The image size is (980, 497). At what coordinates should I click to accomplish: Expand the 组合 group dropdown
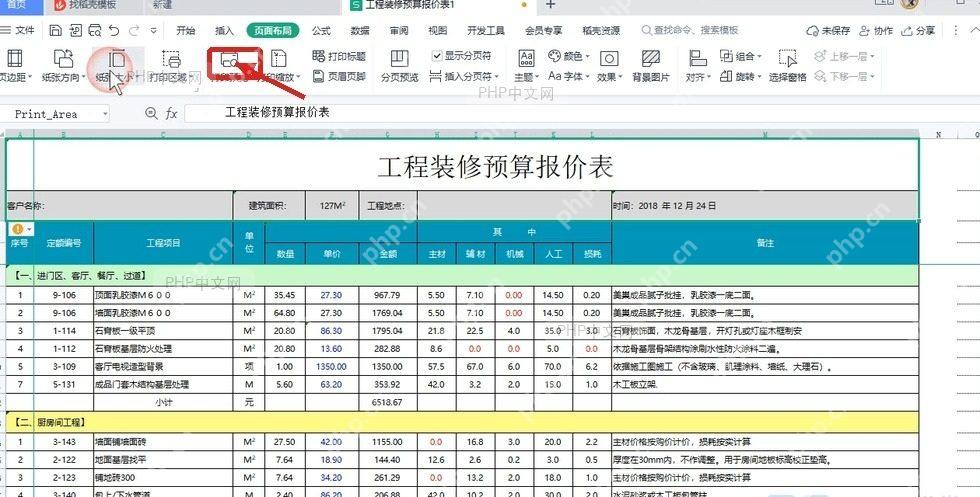tap(759, 57)
